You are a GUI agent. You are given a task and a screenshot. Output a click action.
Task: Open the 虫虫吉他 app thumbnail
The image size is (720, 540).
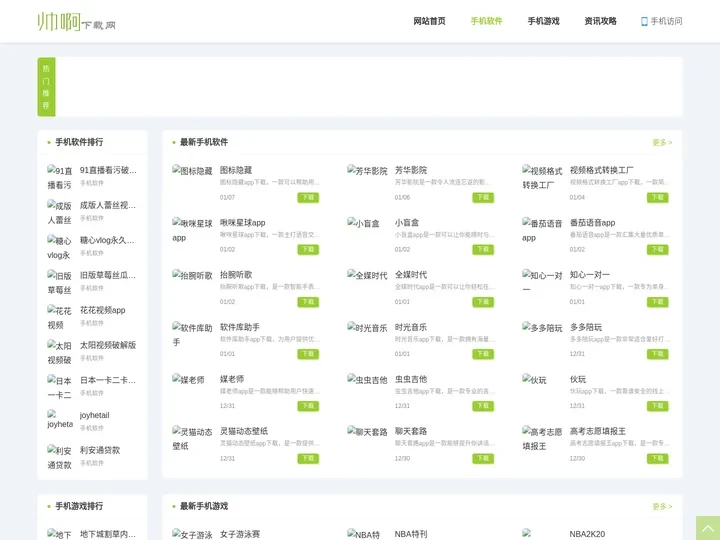pyautogui.click(x=367, y=380)
